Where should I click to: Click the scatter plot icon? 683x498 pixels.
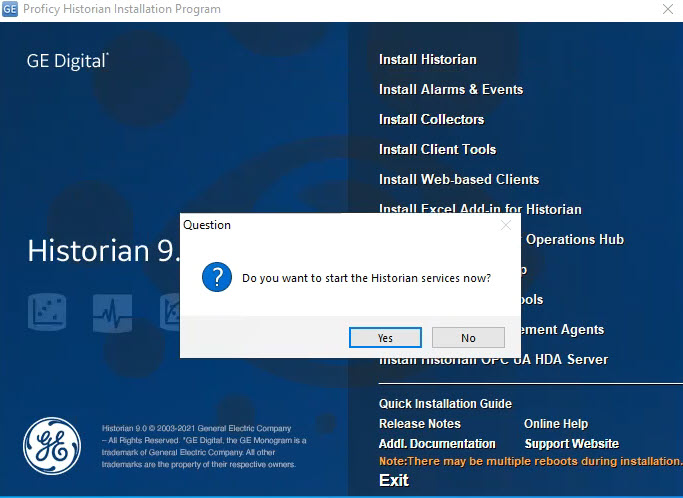pyautogui.click(x=47, y=312)
